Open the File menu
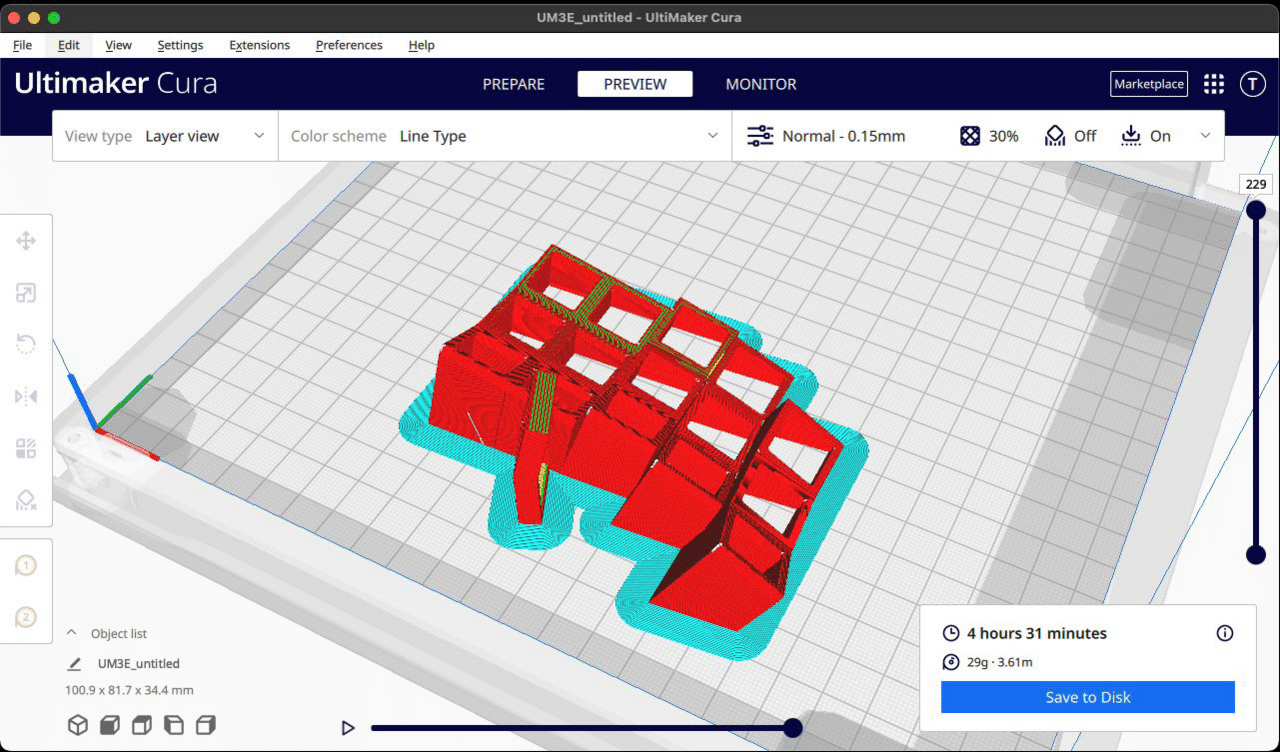Viewport: 1280px width, 752px height. tap(22, 45)
